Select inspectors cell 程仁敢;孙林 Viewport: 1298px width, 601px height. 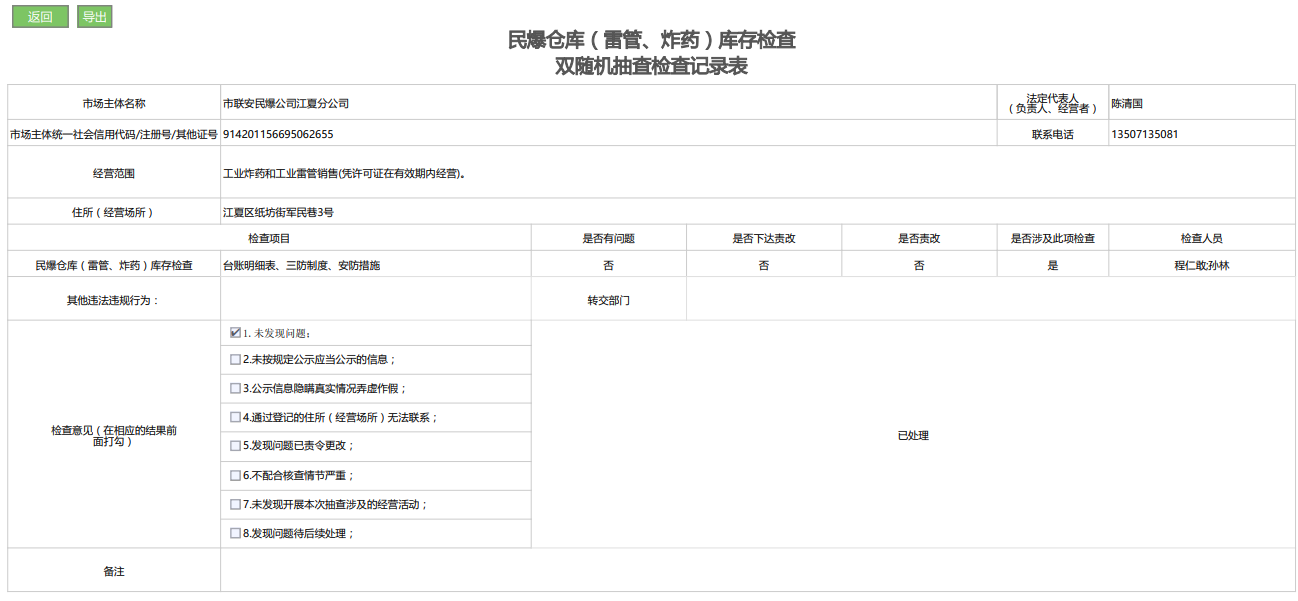point(1202,266)
